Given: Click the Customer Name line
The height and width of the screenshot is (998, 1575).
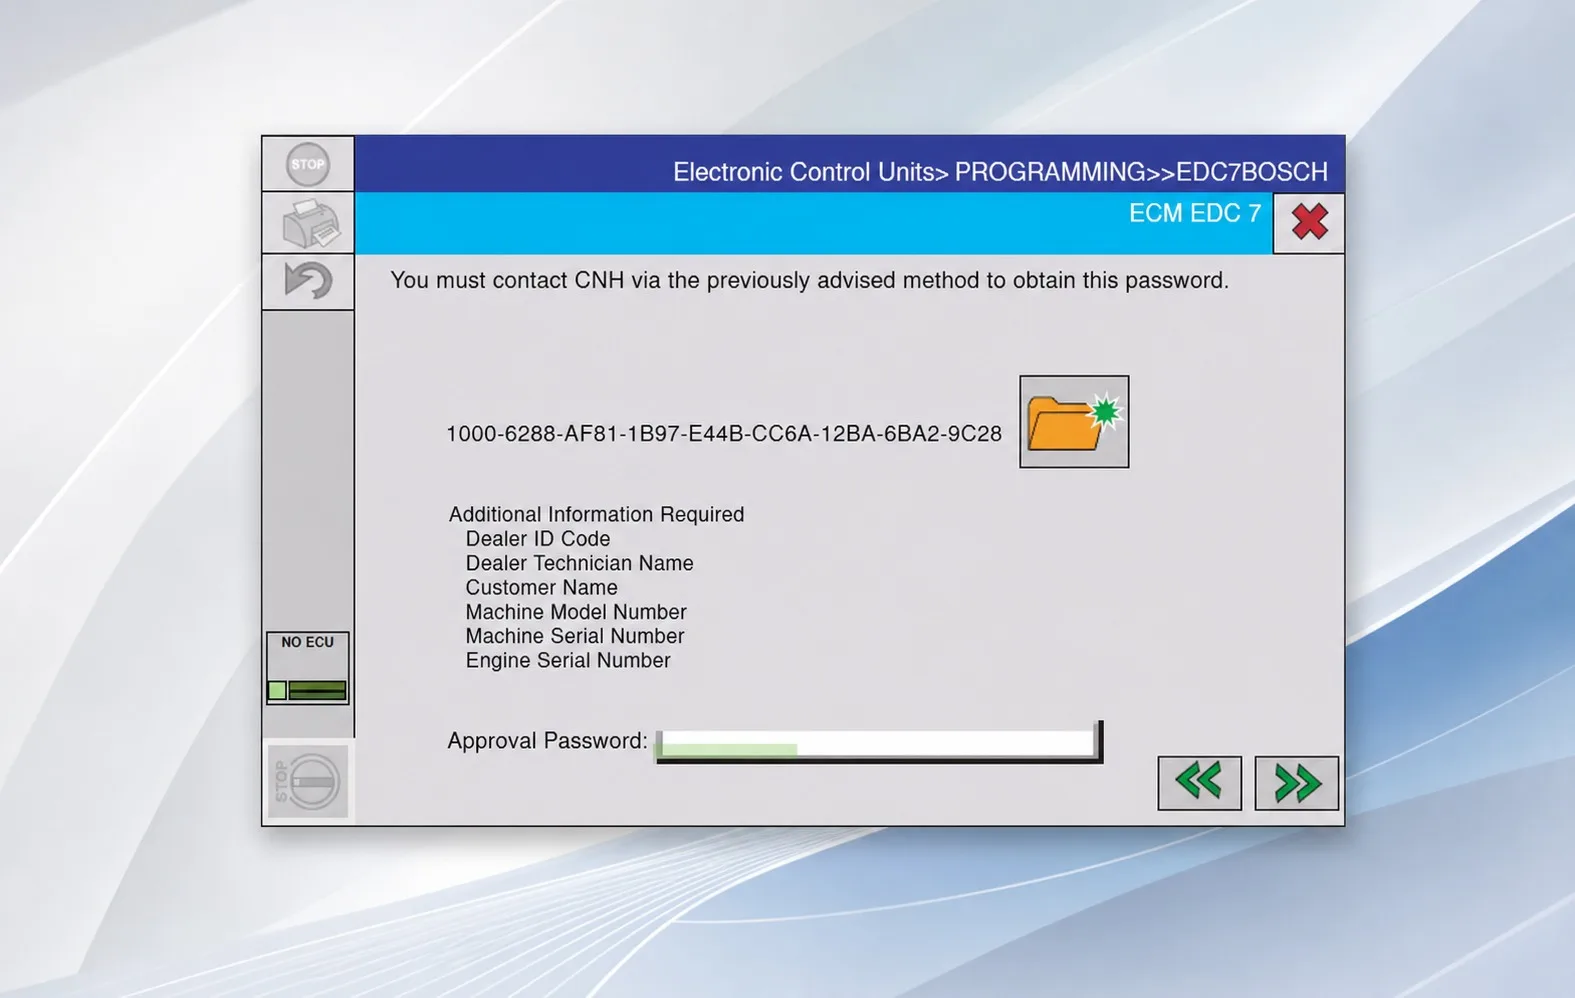Looking at the screenshot, I should pos(541,588).
